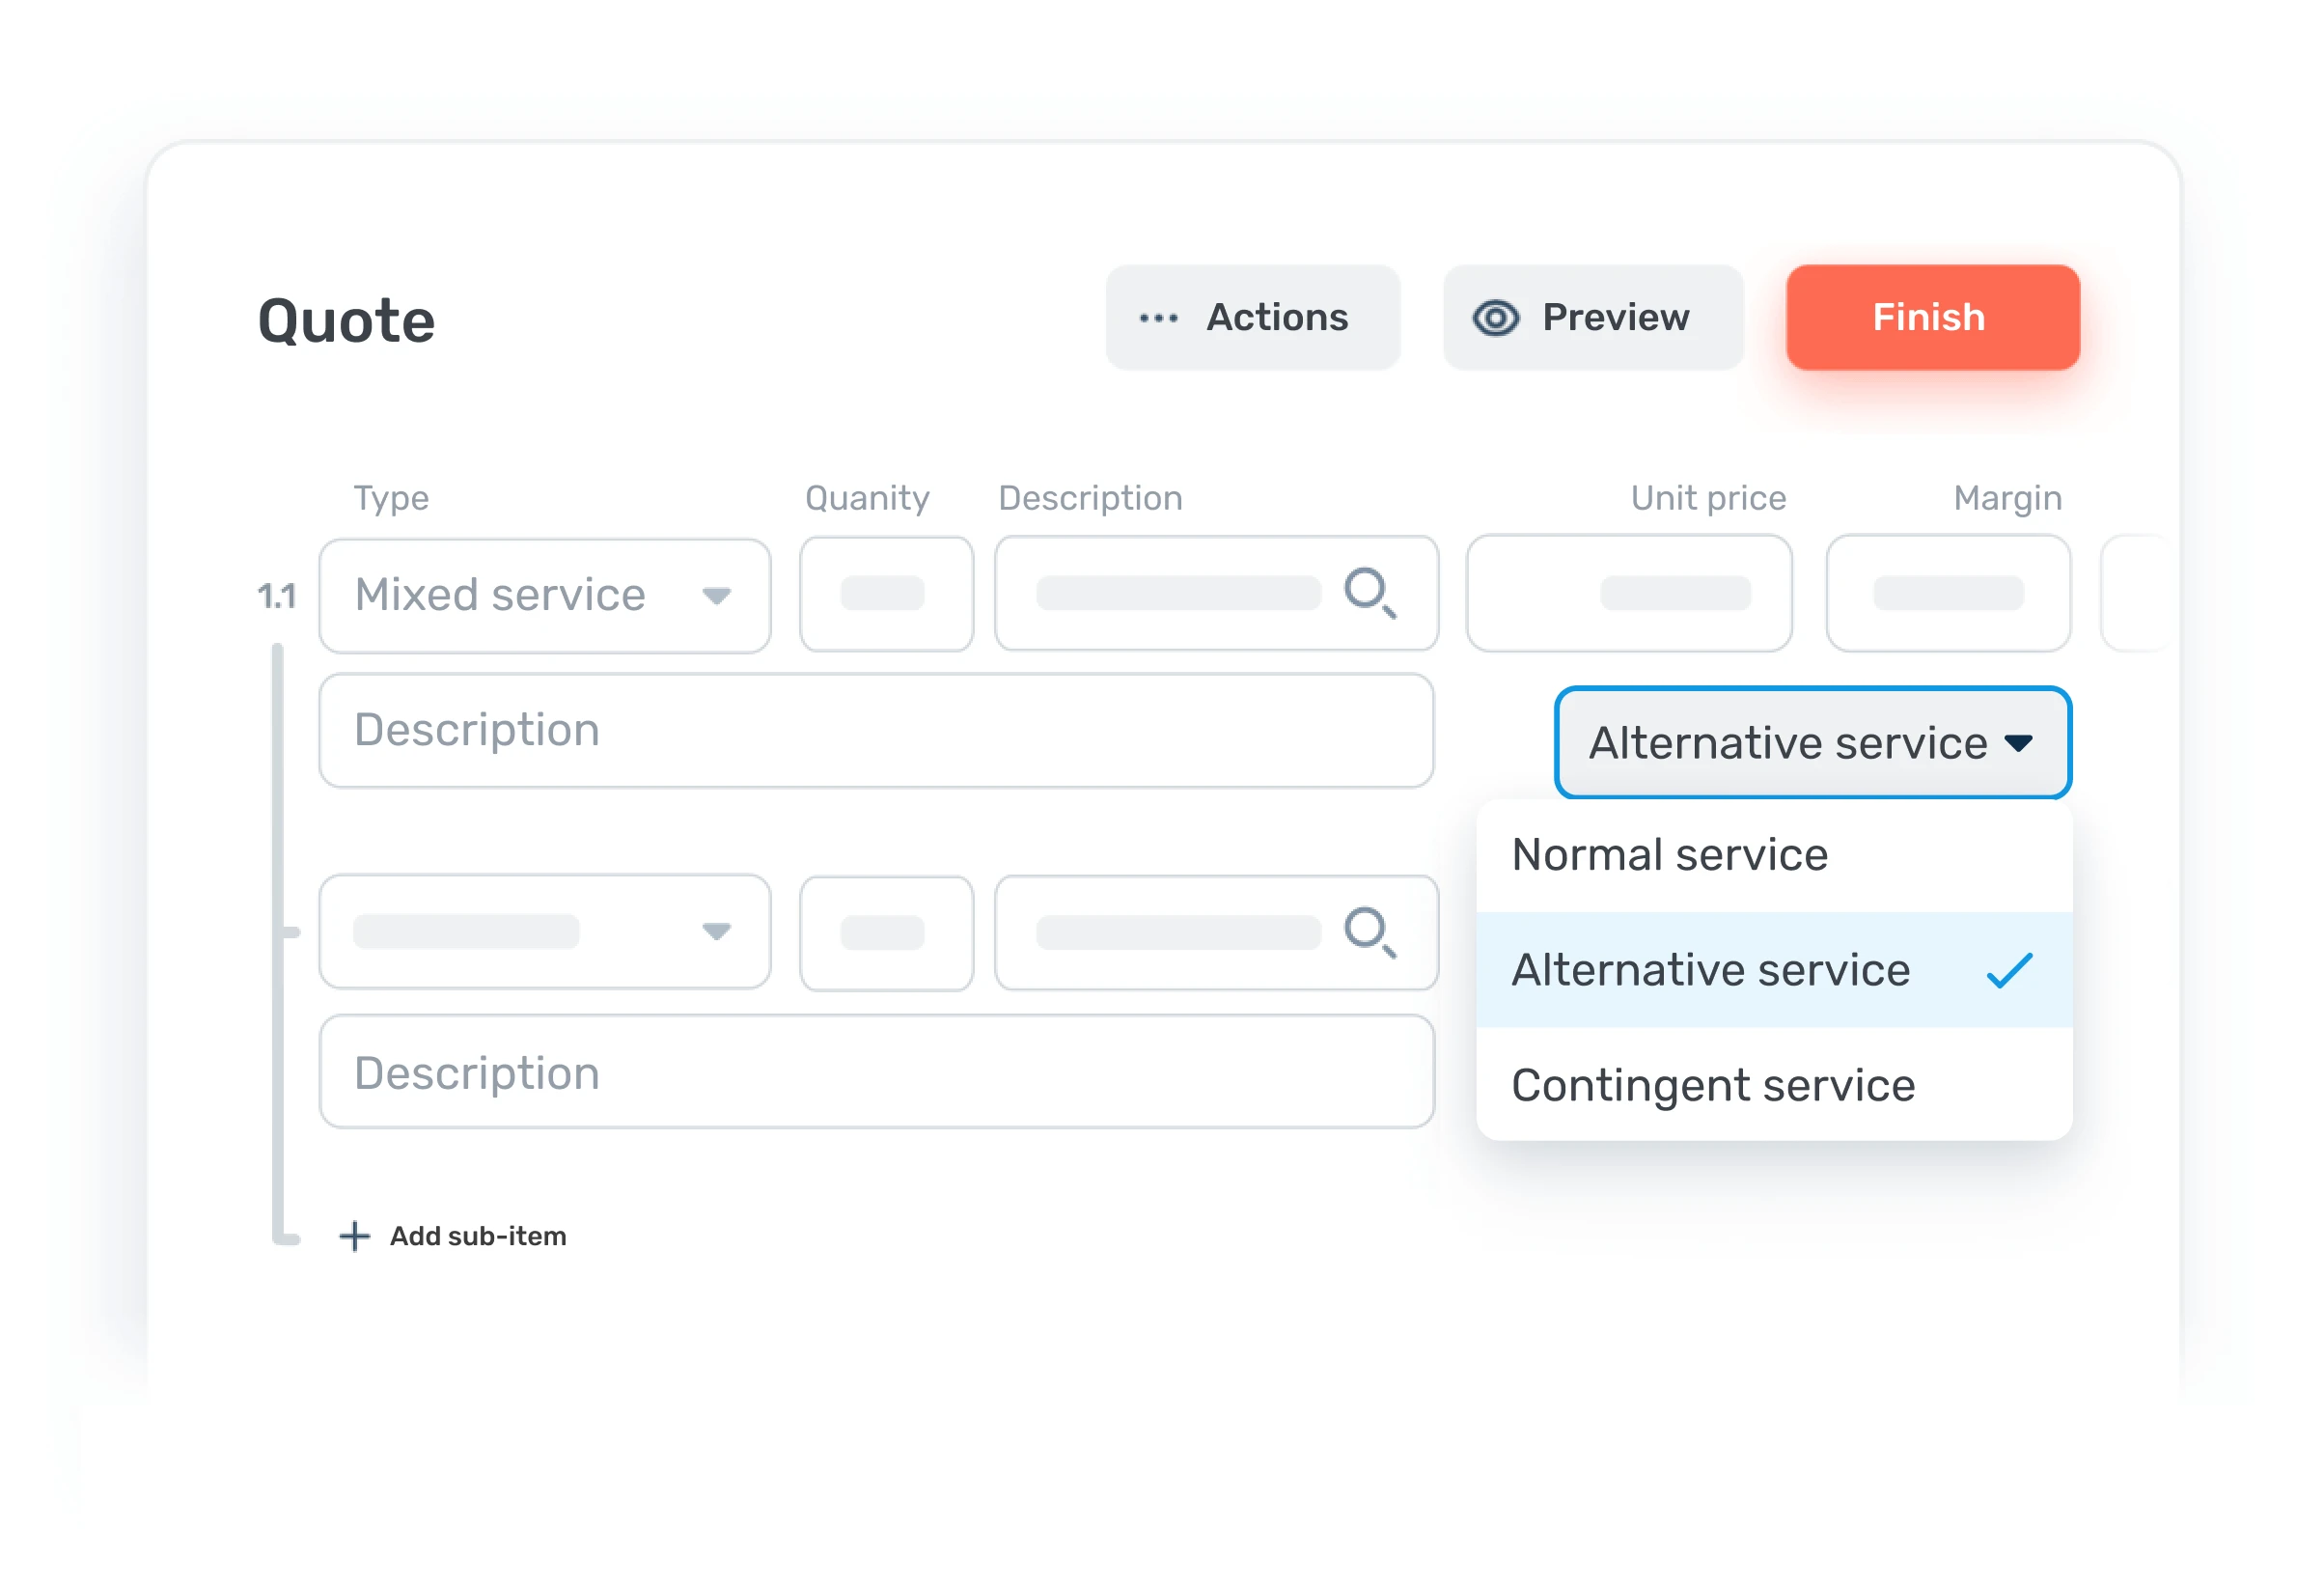The height and width of the screenshot is (1585, 2324).
Task: Select Alternative service in the open list
Action: tap(1709, 969)
